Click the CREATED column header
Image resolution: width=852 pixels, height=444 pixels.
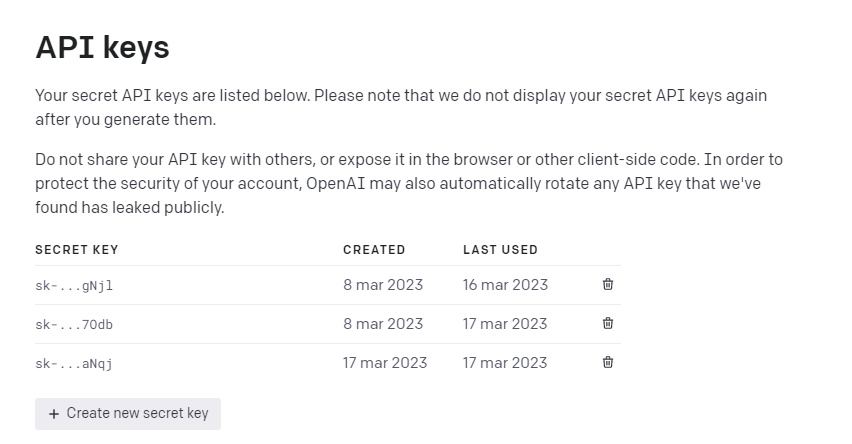374,250
